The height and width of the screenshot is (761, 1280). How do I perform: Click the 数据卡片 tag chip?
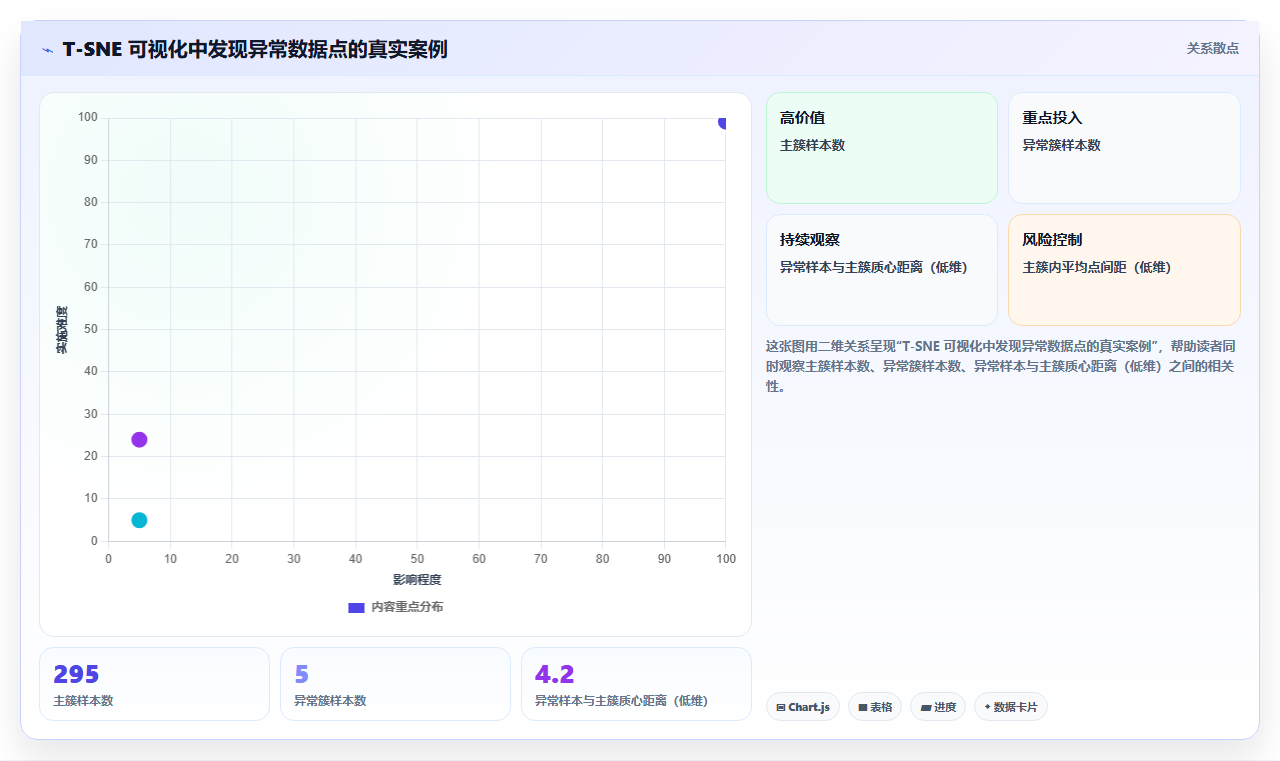[1011, 707]
